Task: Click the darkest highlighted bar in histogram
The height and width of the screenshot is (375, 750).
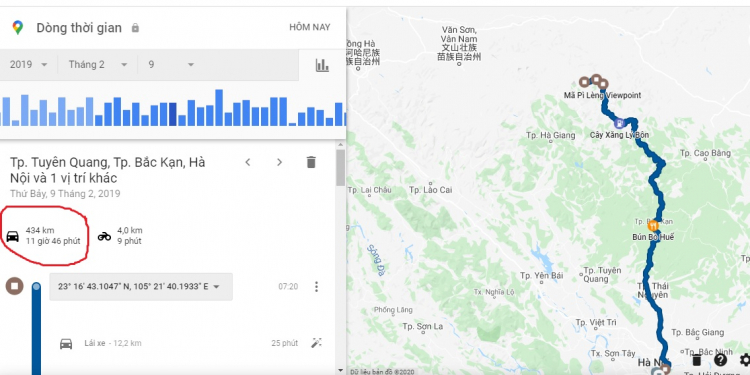Action: (x=173, y=114)
